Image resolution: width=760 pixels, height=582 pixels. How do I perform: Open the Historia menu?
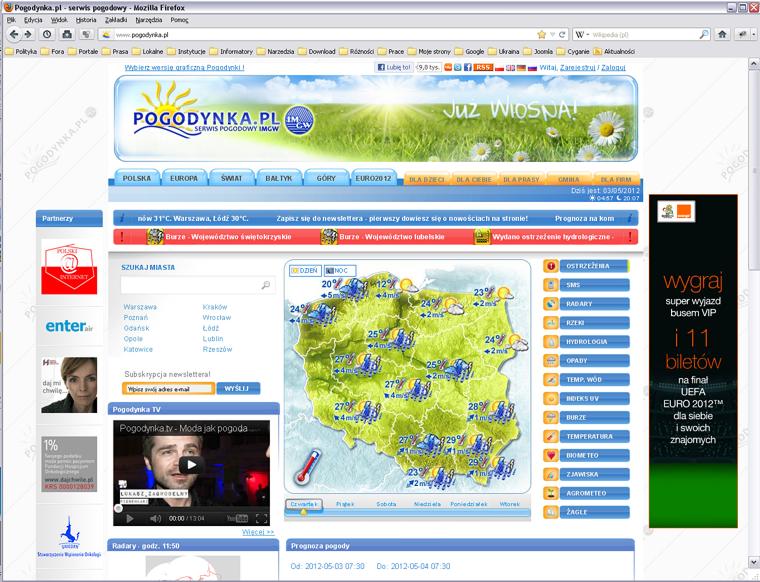pyautogui.click(x=86, y=20)
